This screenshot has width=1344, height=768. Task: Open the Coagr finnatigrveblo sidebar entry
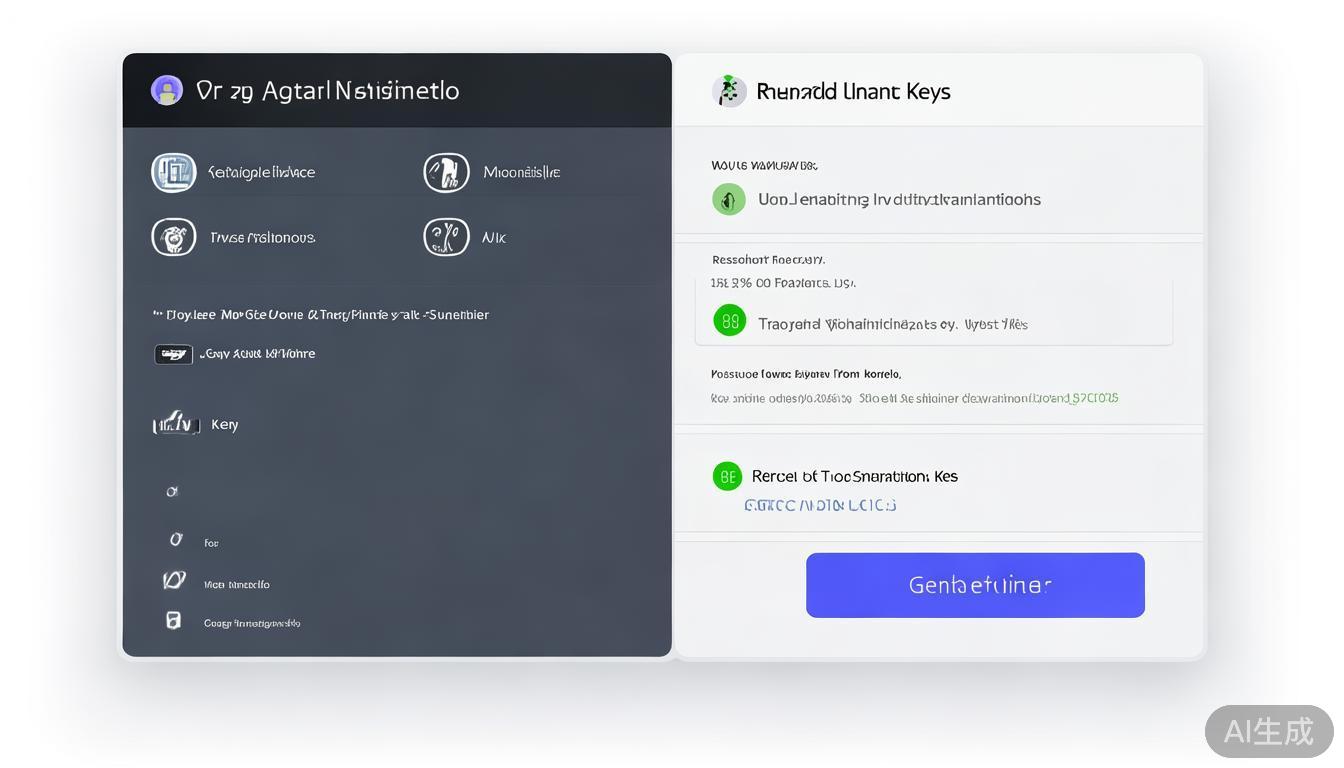click(250, 622)
